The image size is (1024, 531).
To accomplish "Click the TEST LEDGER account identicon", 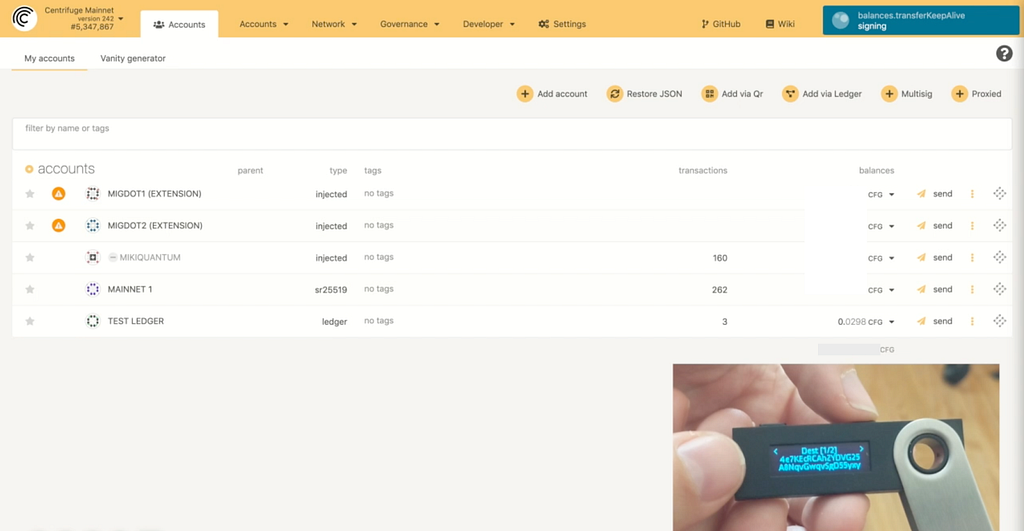I will (93, 321).
